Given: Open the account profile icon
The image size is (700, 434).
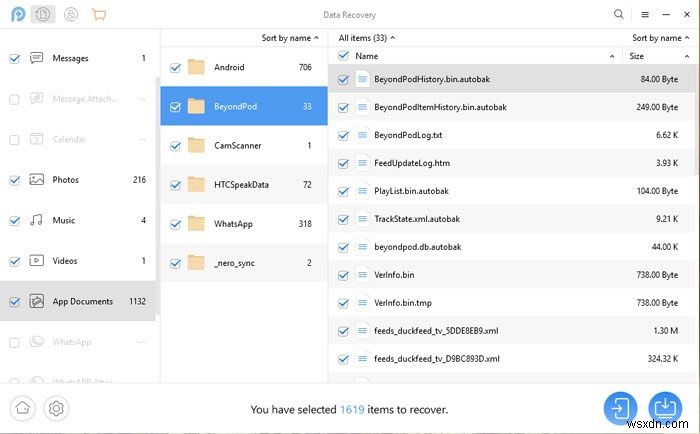Looking at the screenshot, I should [71, 14].
